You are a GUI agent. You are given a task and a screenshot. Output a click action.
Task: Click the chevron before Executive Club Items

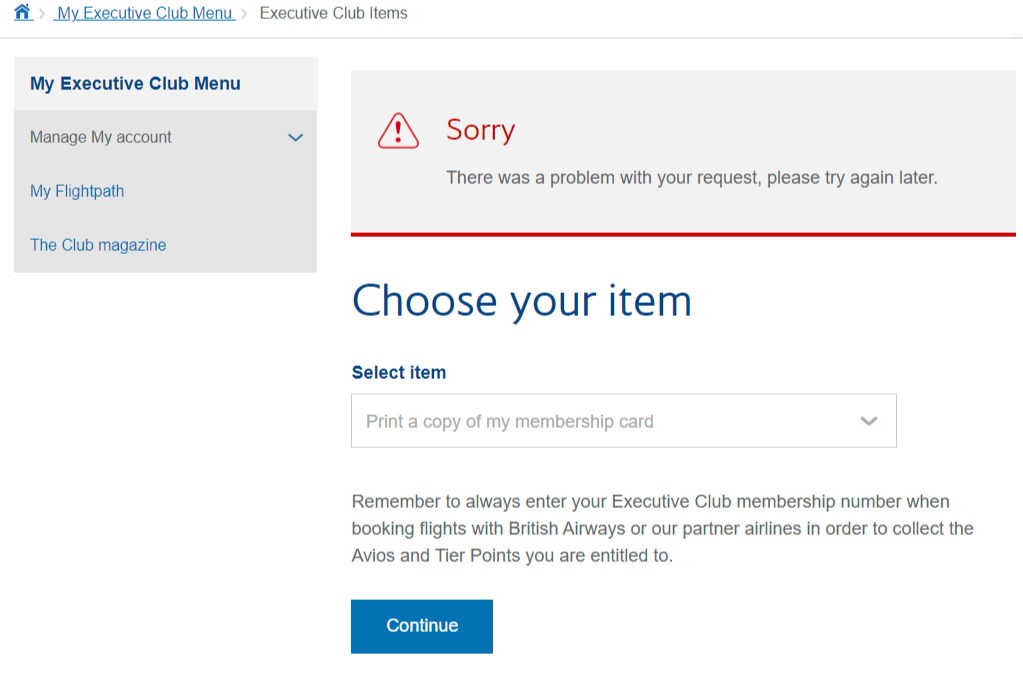pos(244,14)
